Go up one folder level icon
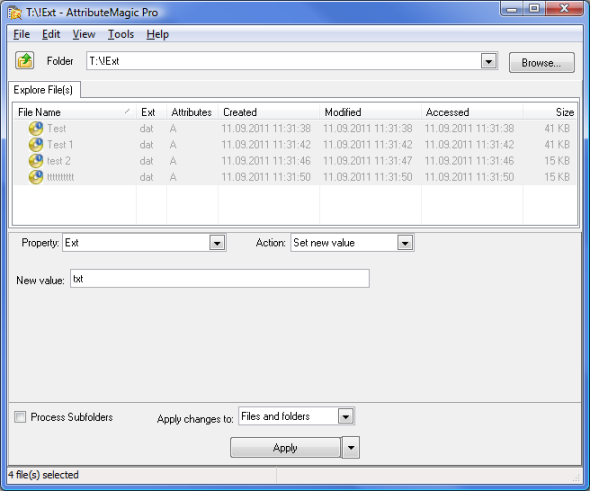 25,61
